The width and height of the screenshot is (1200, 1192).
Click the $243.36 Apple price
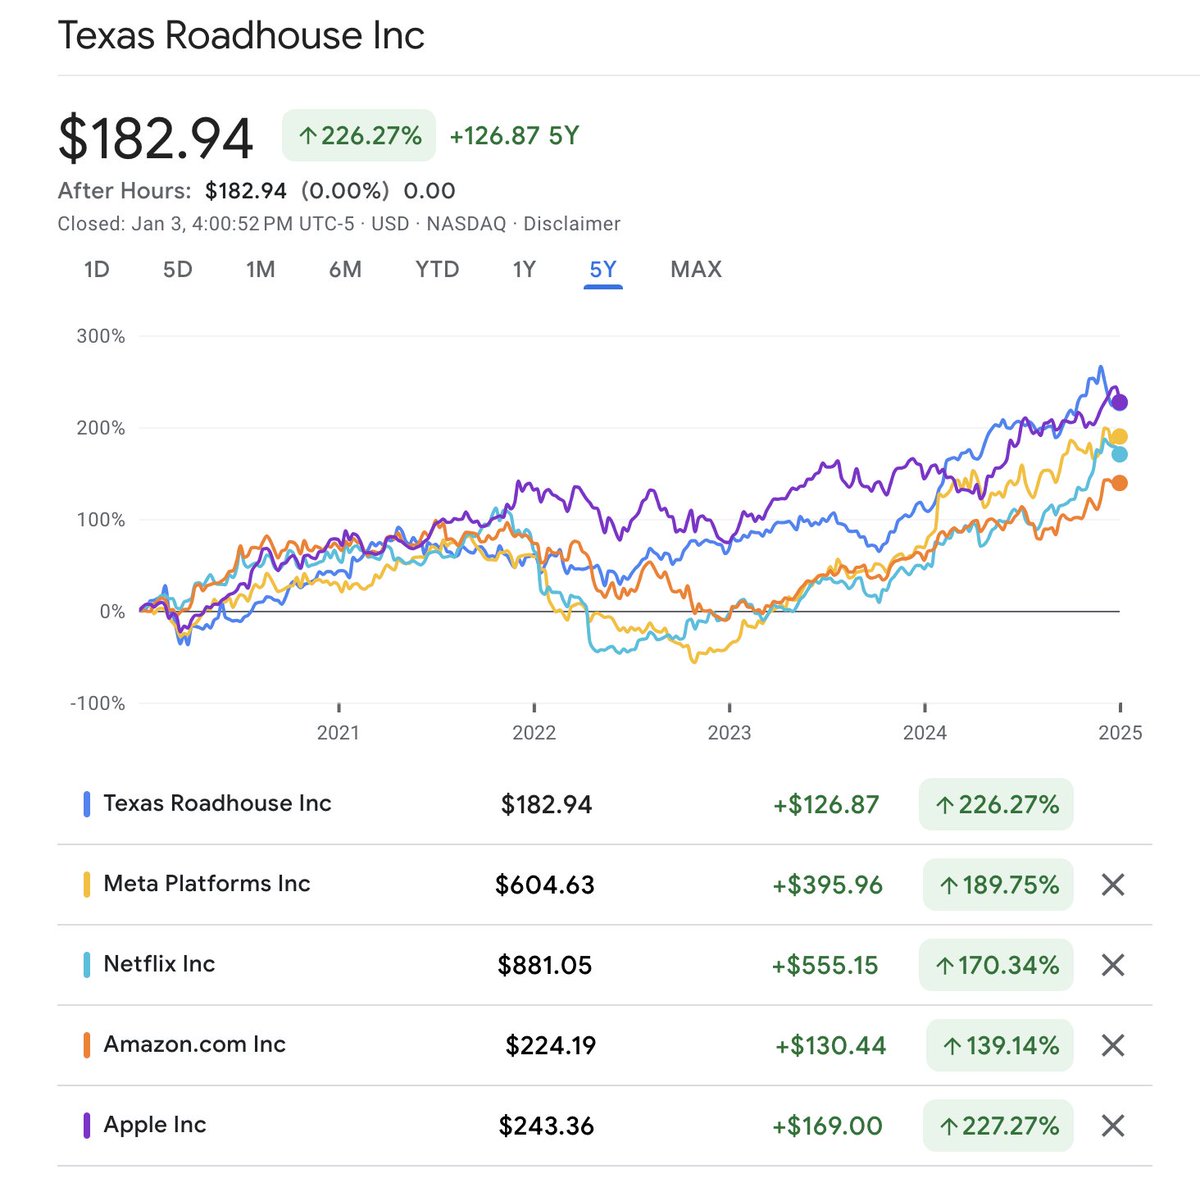coord(546,1126)
